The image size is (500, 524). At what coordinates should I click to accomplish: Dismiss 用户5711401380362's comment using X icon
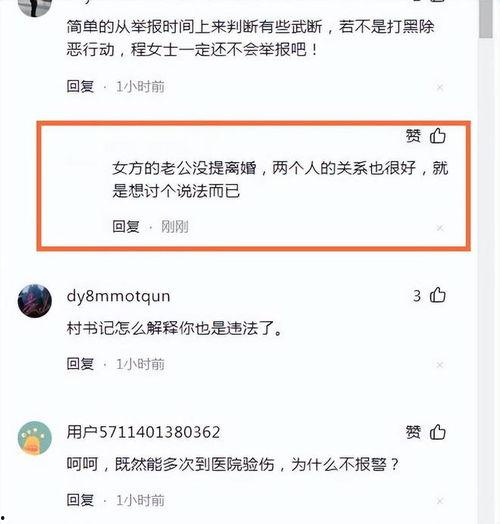coord(440,501)
